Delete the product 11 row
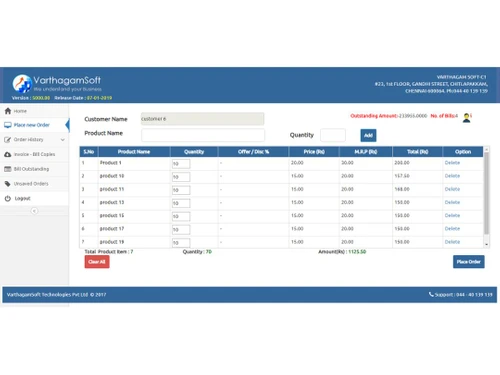Viewport: 500px width, 375px height. (x=452, y=189)
